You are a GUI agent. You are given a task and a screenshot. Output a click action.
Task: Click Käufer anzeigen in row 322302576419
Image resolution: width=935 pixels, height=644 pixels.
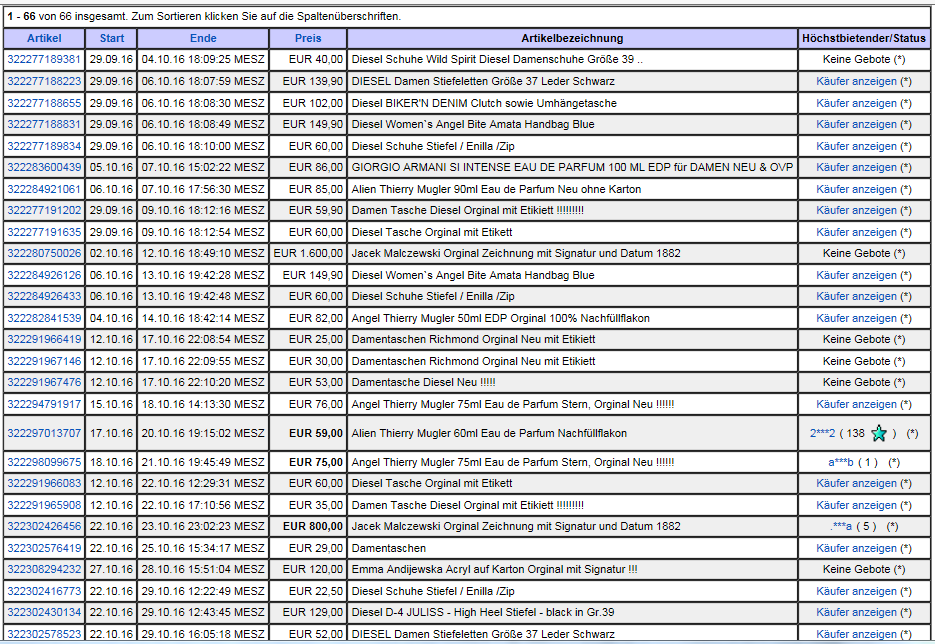click(856, 548)
